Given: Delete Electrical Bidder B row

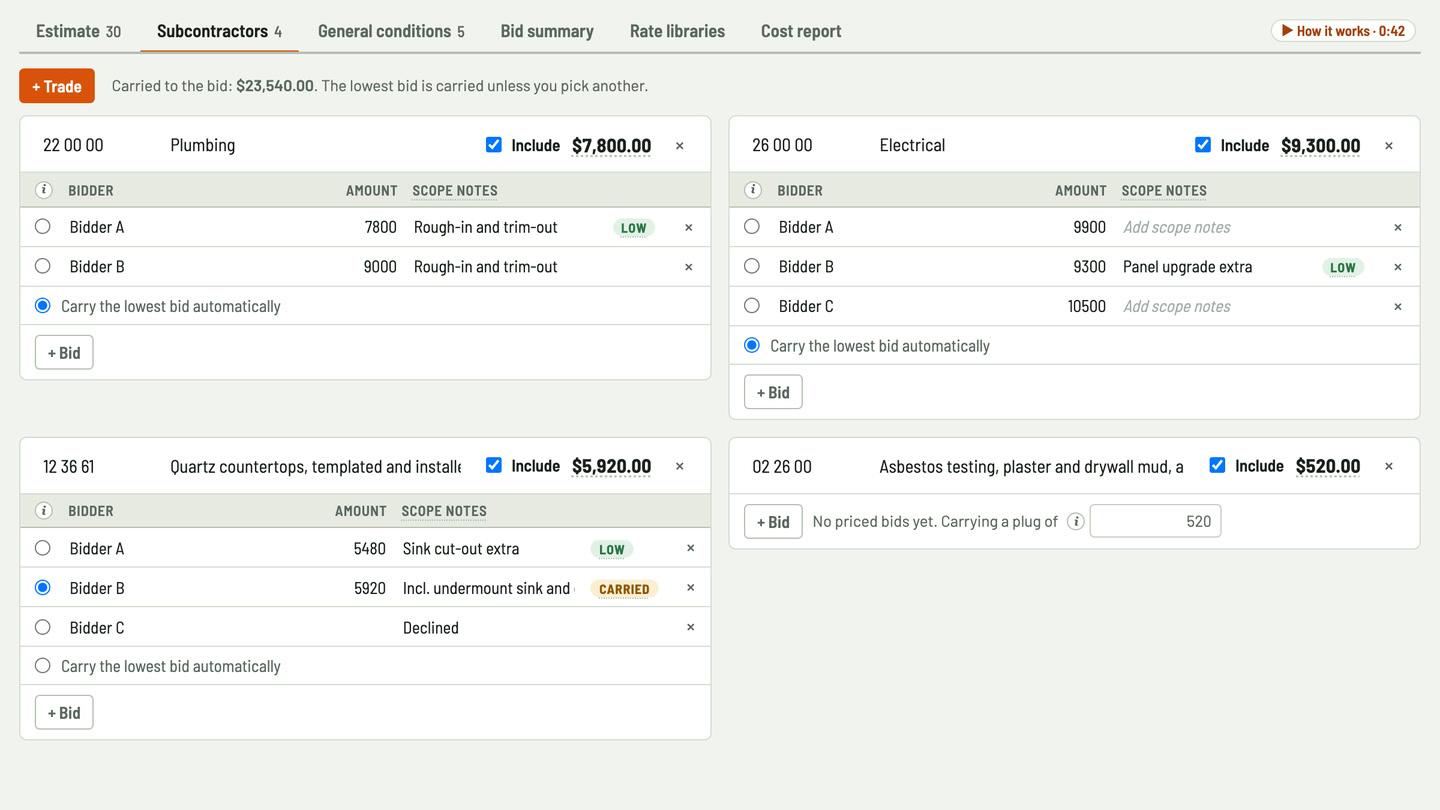Looking at the screenshot, I should pos(1398,267).
